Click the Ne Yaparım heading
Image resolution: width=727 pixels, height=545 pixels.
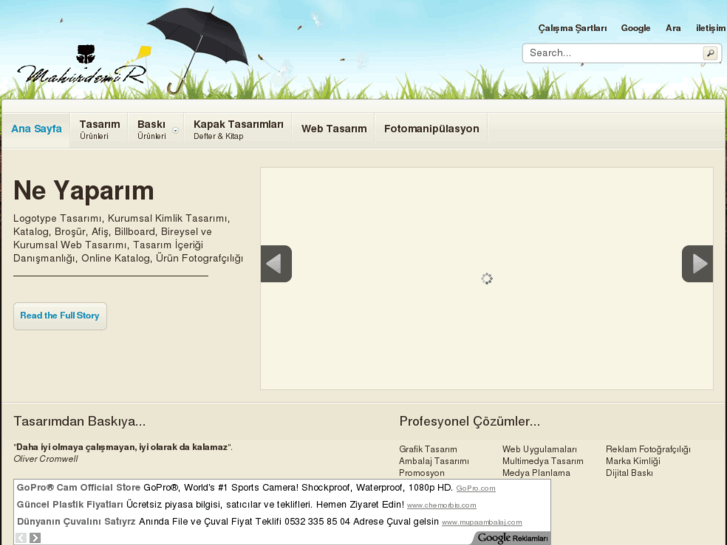pos(83,191)
